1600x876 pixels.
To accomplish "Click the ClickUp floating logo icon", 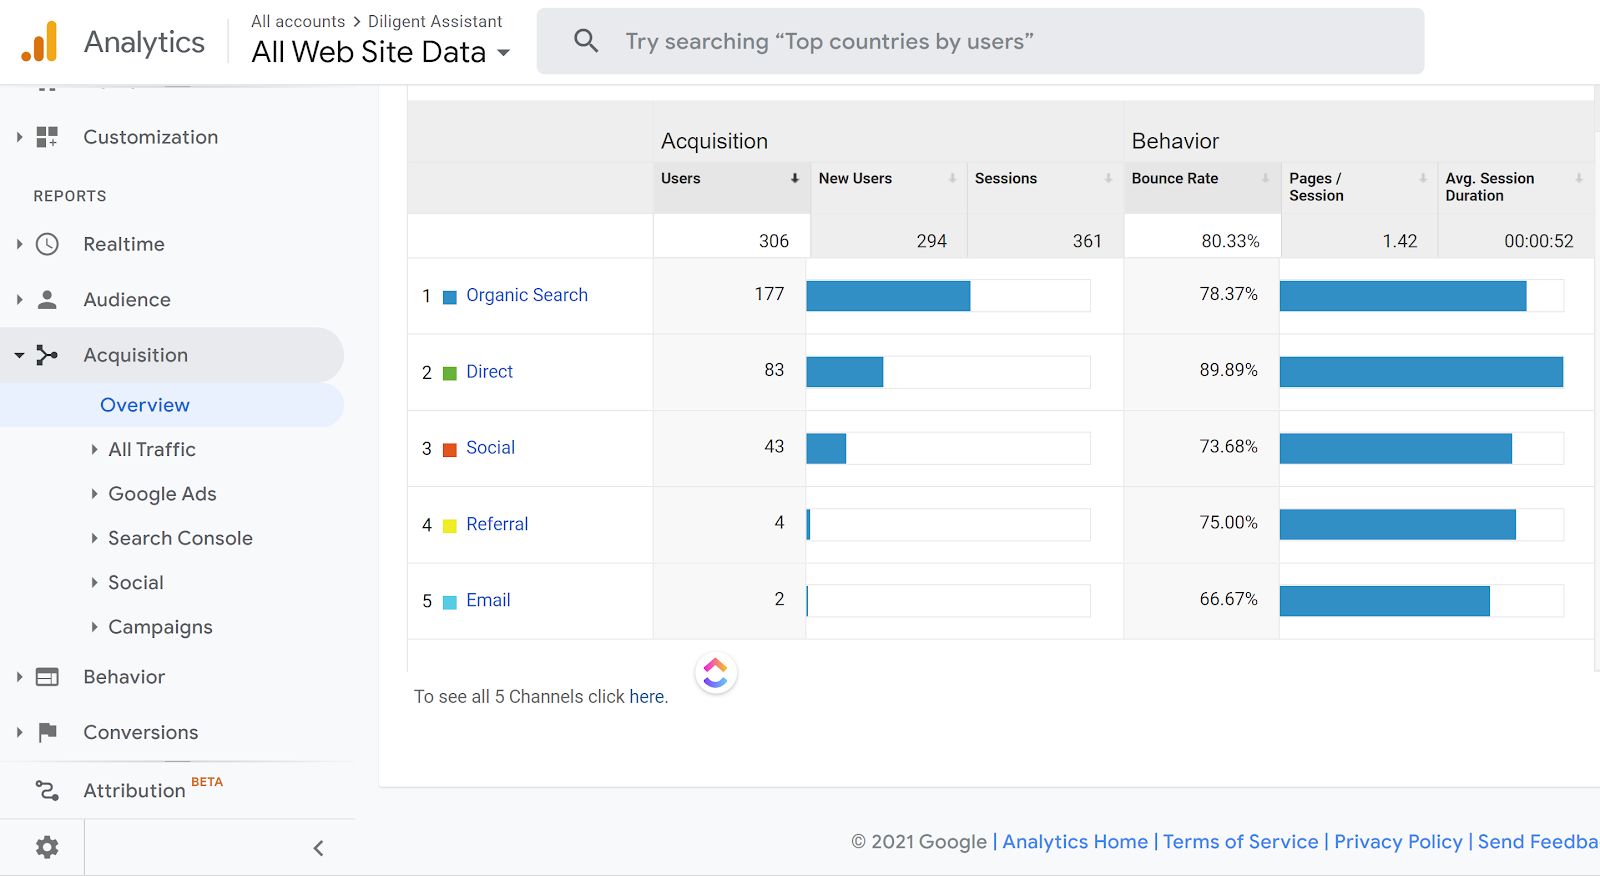I will coord(716,673).
